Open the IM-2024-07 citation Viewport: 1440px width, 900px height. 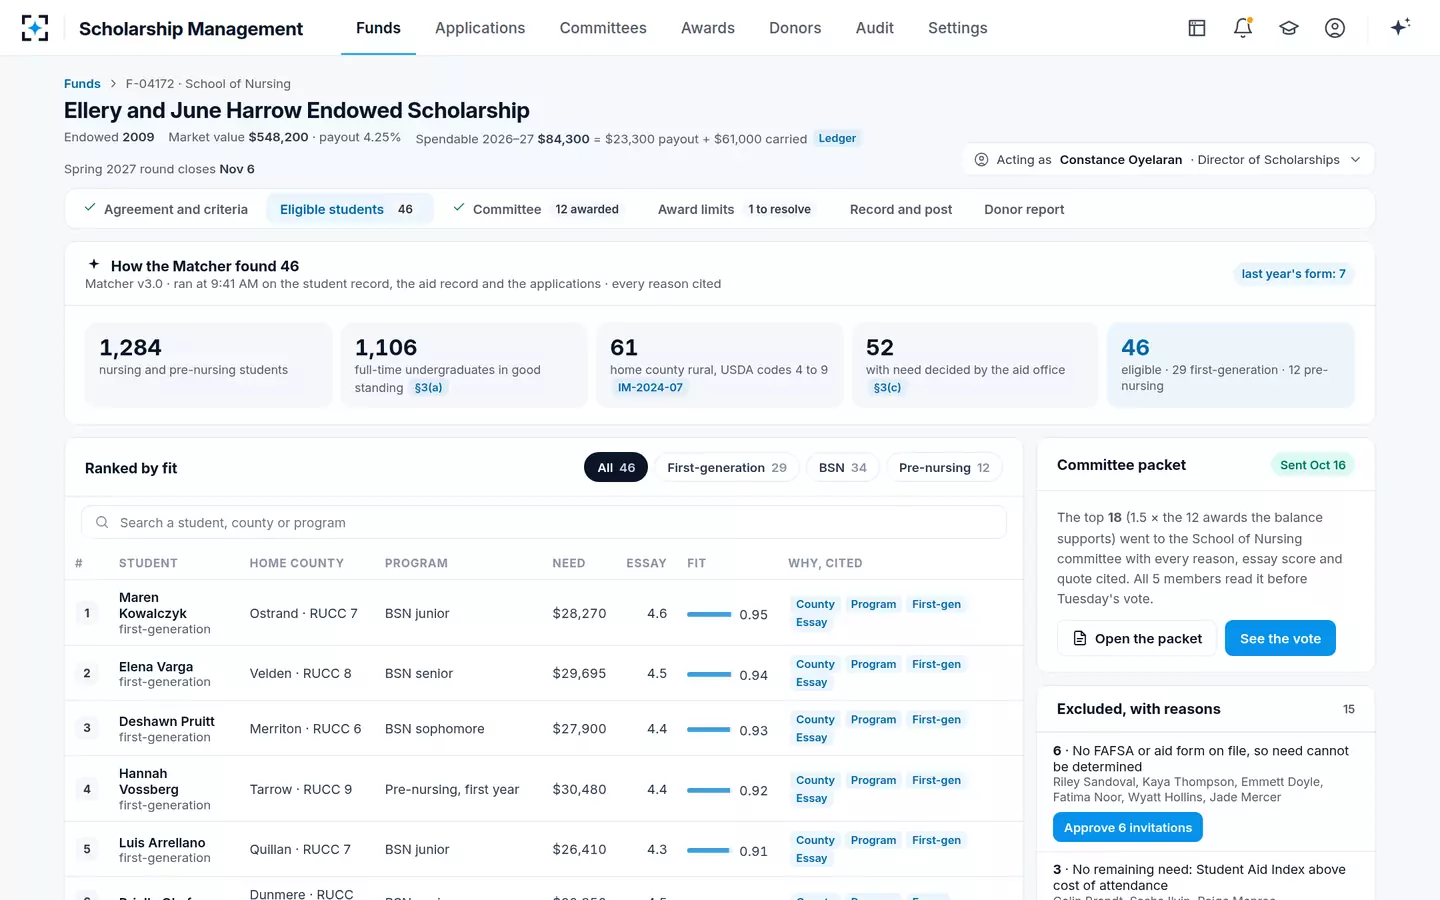tap(650, 388)
